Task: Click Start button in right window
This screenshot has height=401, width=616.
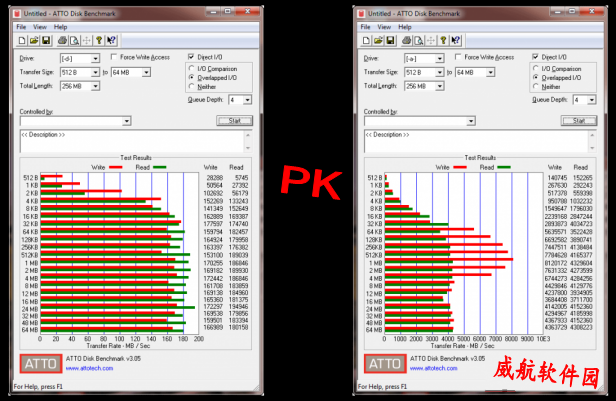Action: point(579,121)
